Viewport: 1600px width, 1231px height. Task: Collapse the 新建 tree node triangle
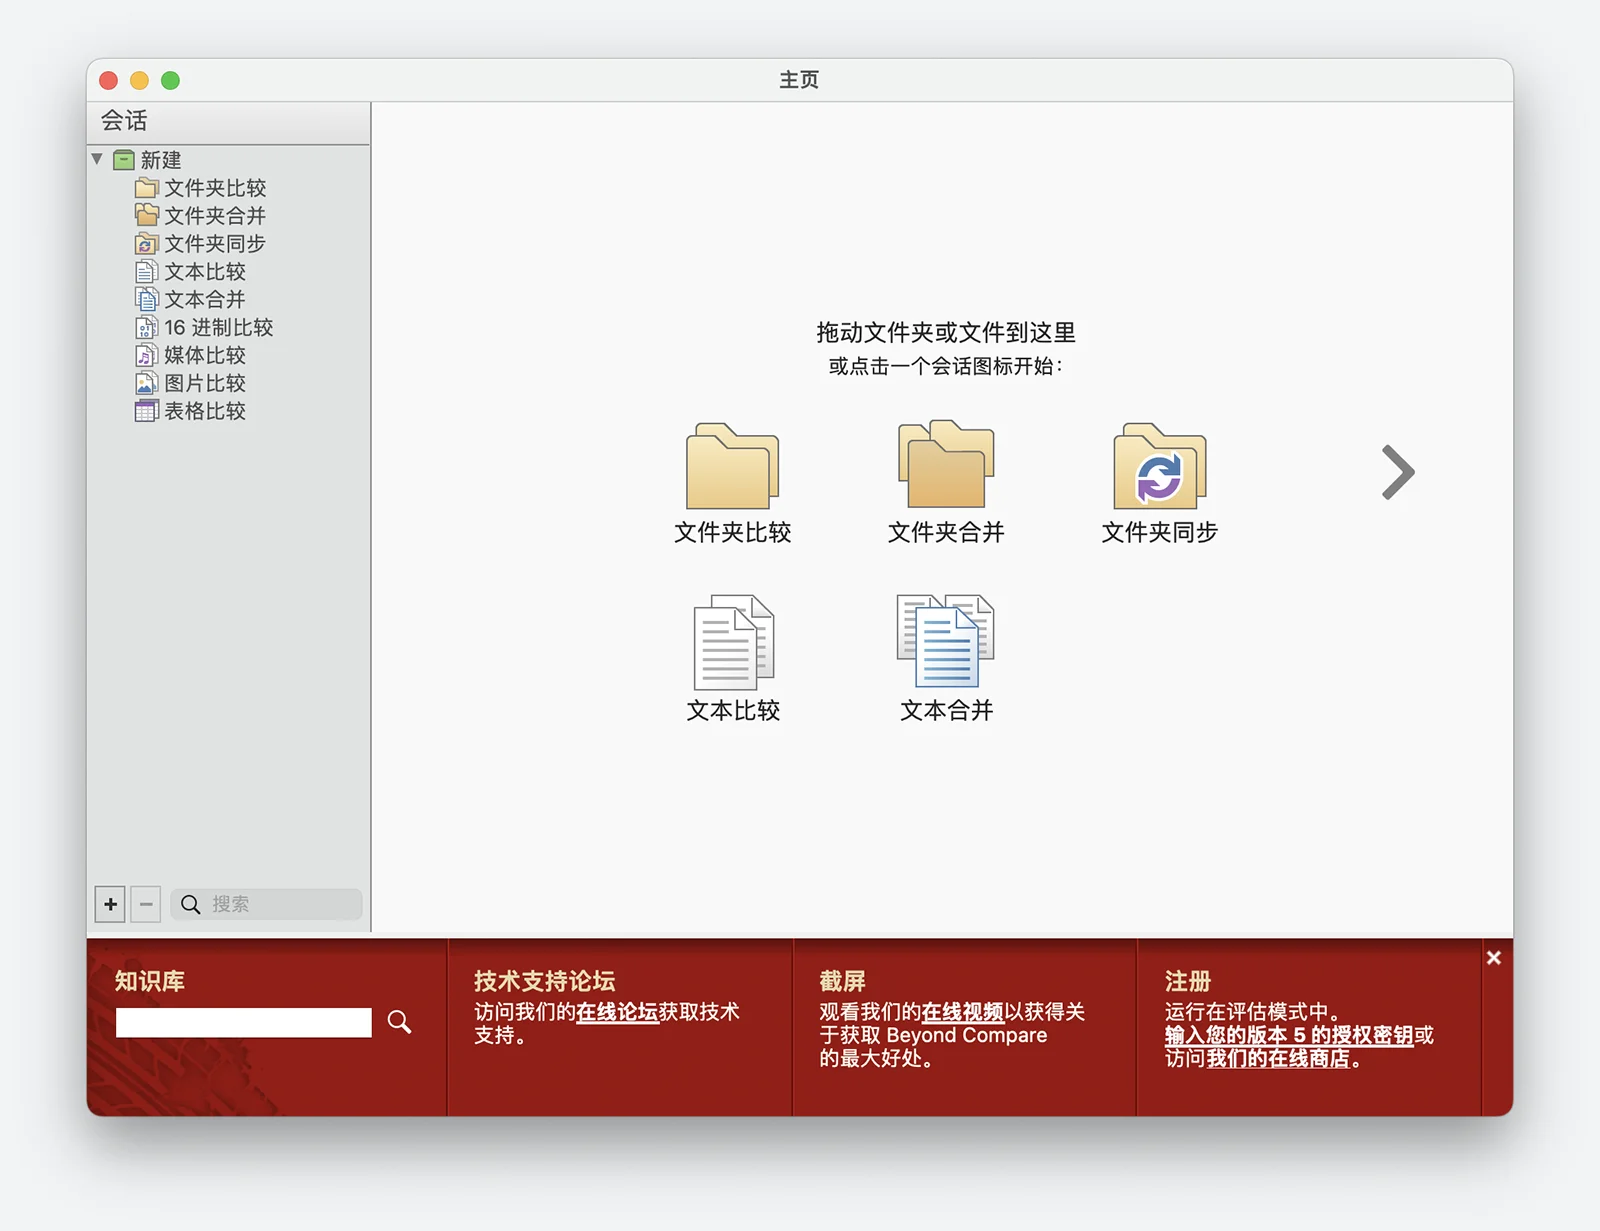pyautogui.click(x=97, y=159)
